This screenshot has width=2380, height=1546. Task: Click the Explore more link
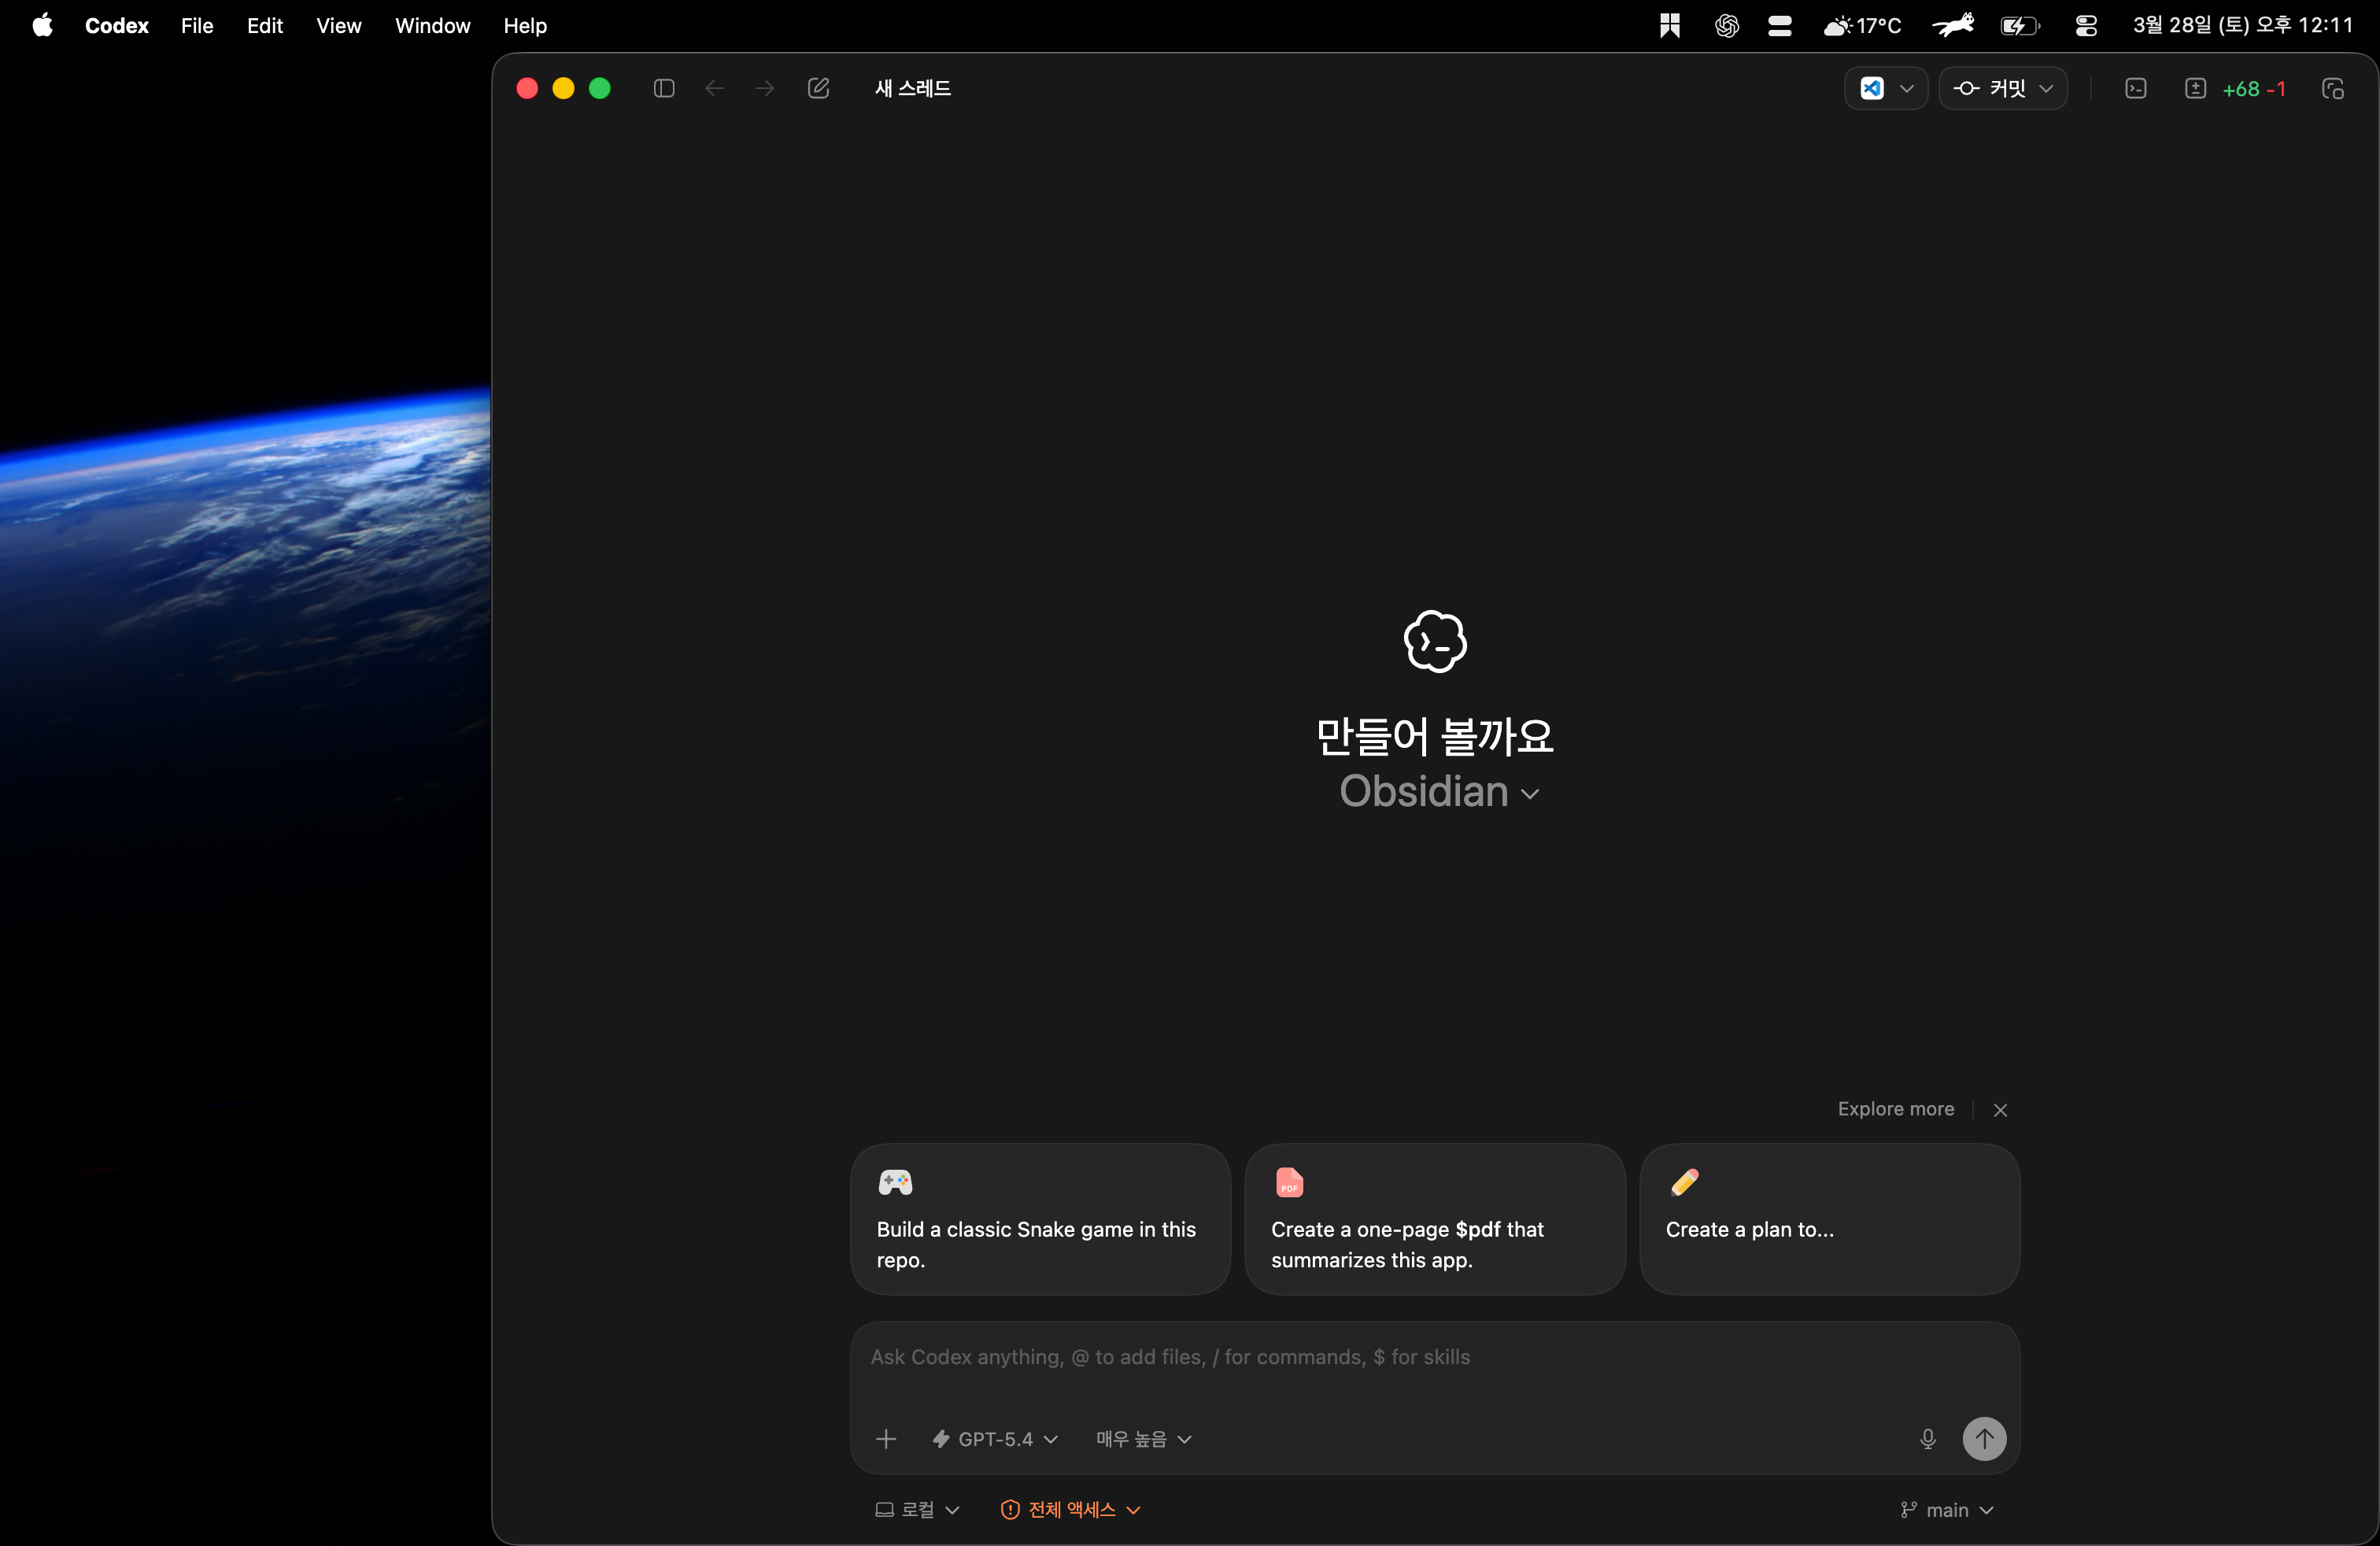point(1895,1108)
